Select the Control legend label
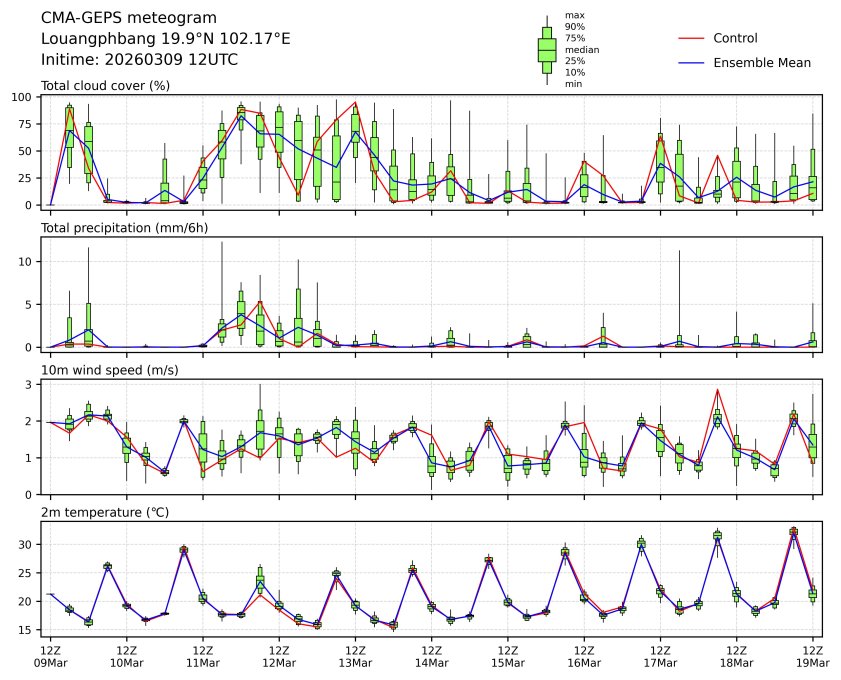The width and height of the screenshot is (841, 680). point(735,38)
